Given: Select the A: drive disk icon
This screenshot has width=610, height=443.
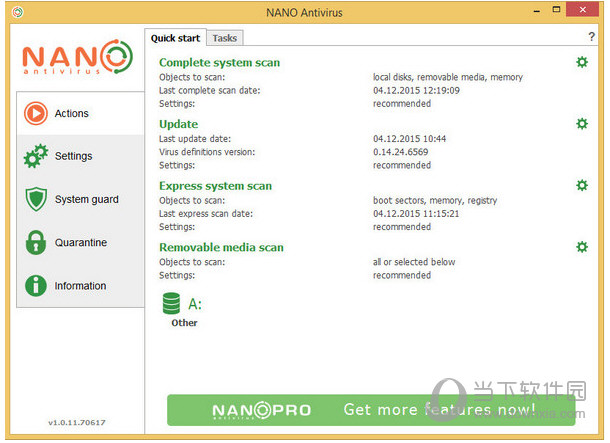Looking at the screenshot, I should pyautogui.click(x=171, y=303).
